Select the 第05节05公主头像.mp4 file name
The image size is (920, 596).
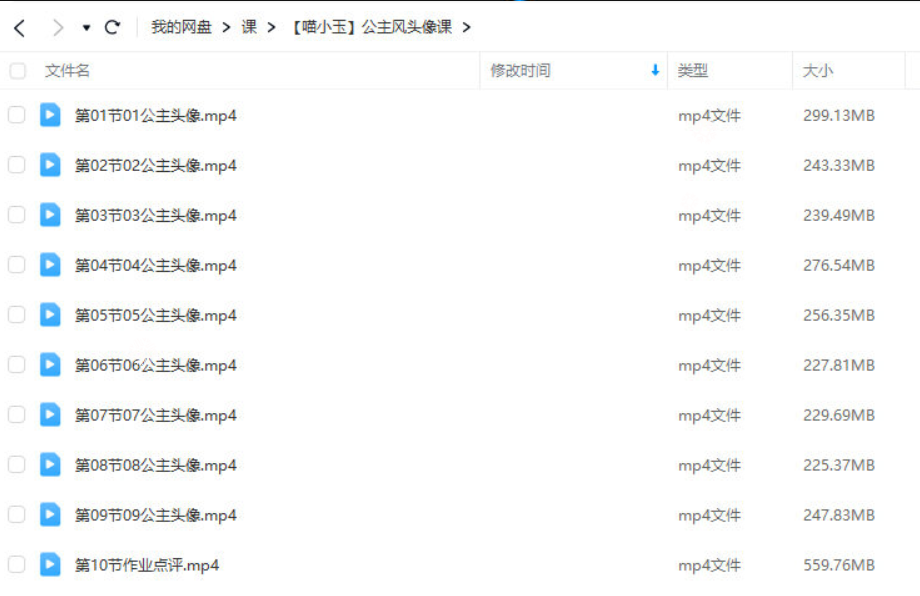(155, 316)
